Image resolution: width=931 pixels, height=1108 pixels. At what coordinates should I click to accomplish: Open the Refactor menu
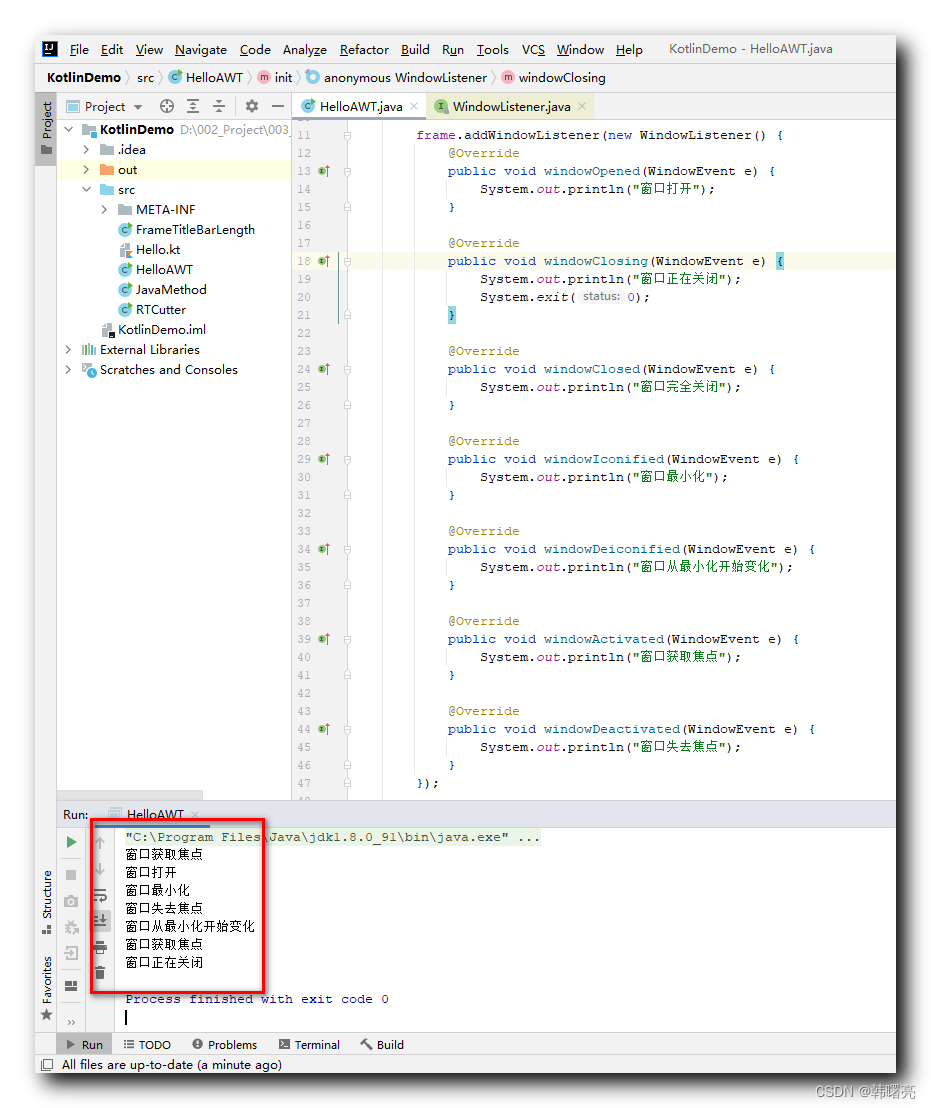click(363, 49)
